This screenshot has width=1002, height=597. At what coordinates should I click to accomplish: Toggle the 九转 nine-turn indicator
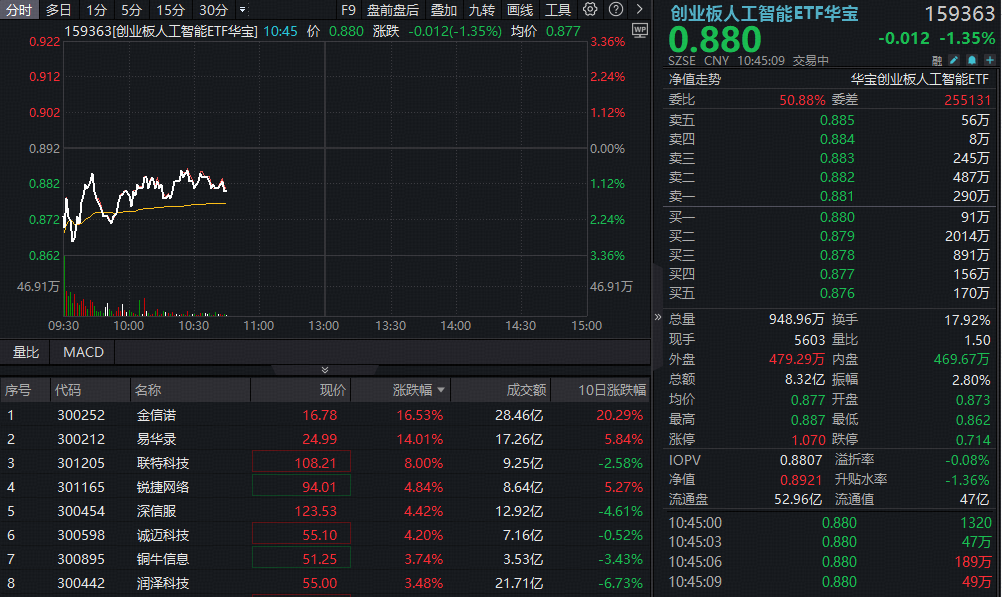pos(481,10)
